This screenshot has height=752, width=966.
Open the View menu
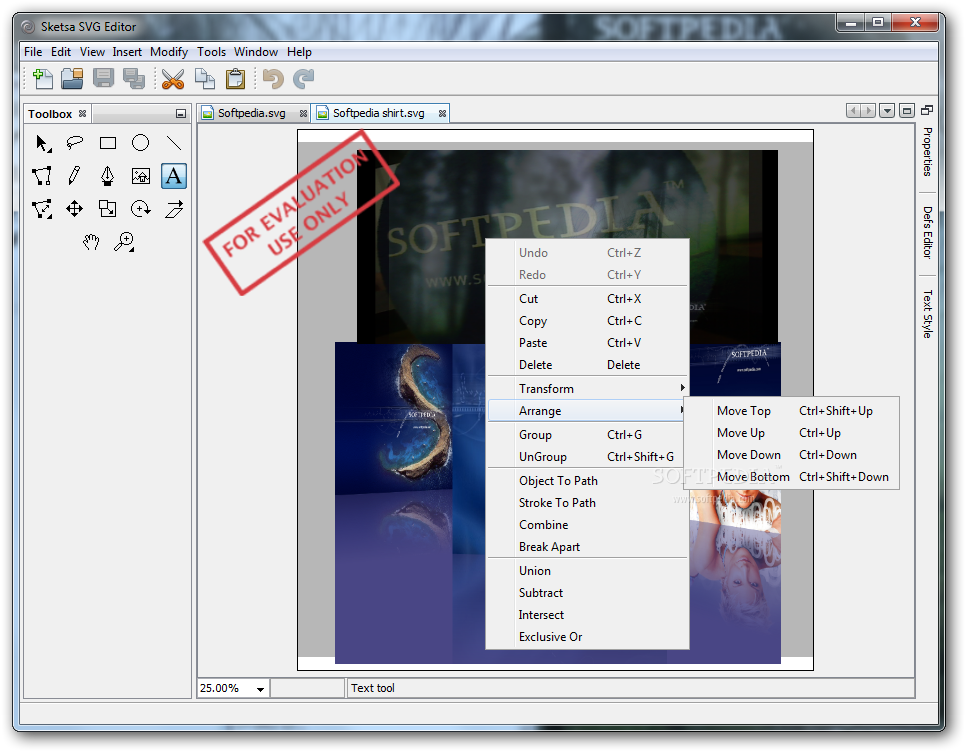(x=92, y=52)
